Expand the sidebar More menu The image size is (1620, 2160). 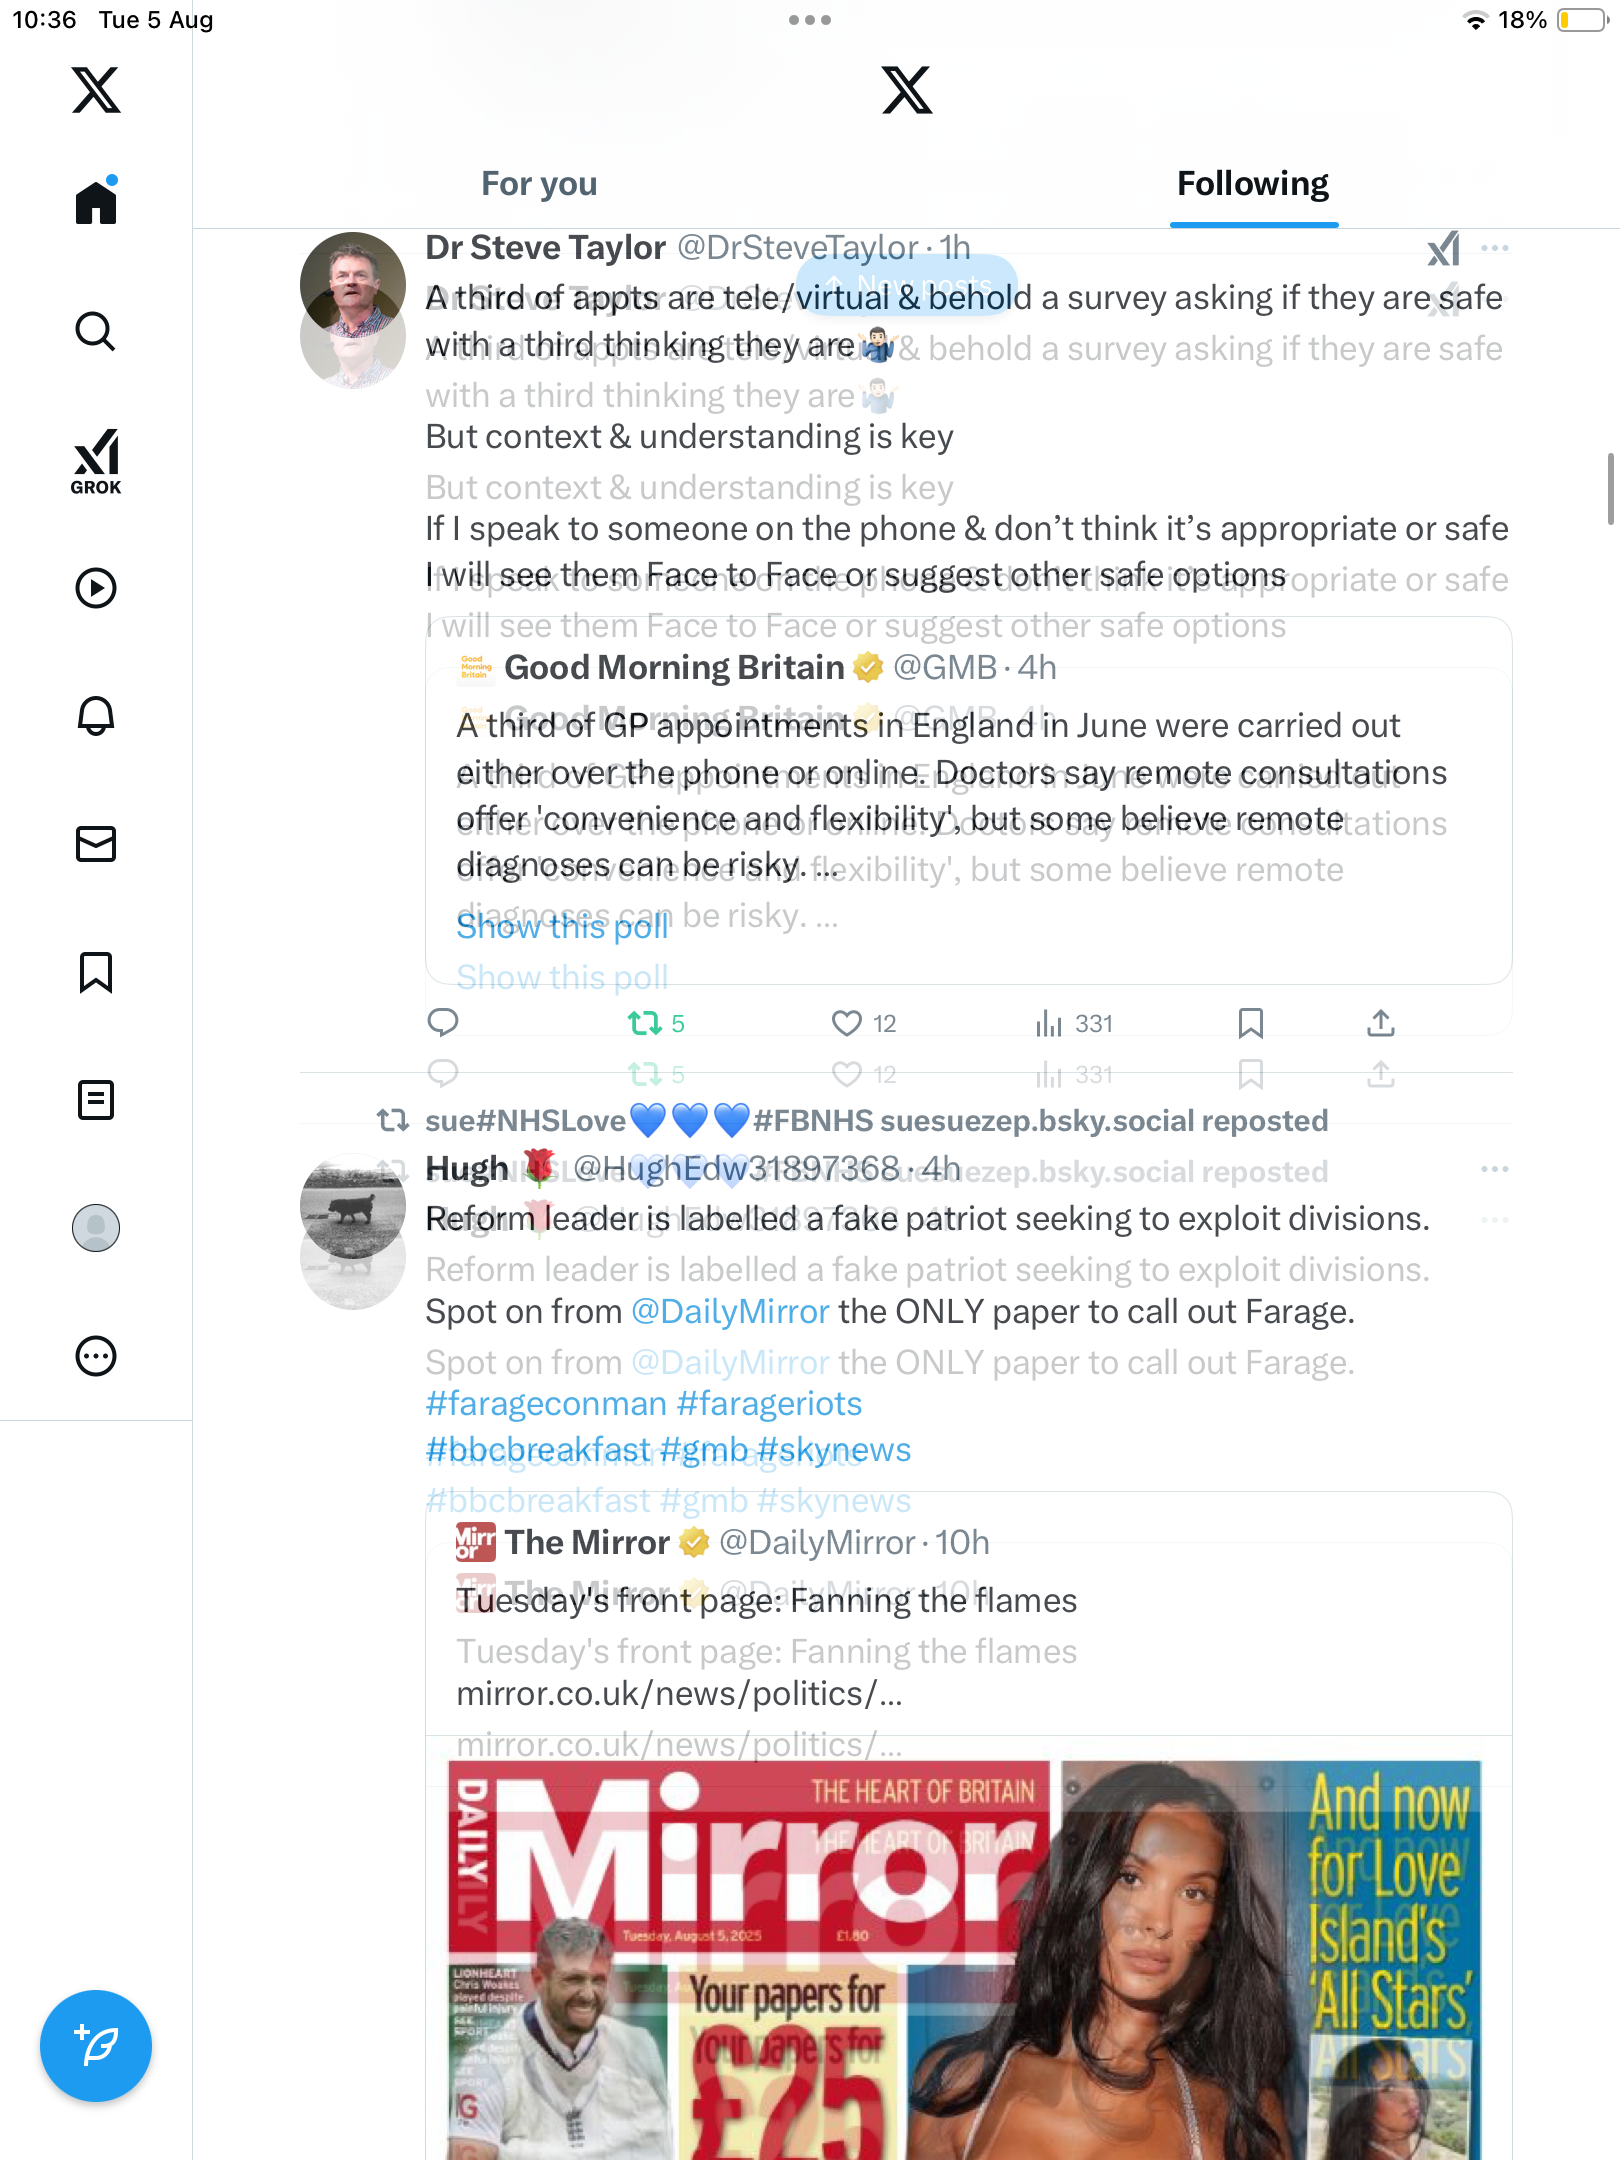coord(96,1356)
